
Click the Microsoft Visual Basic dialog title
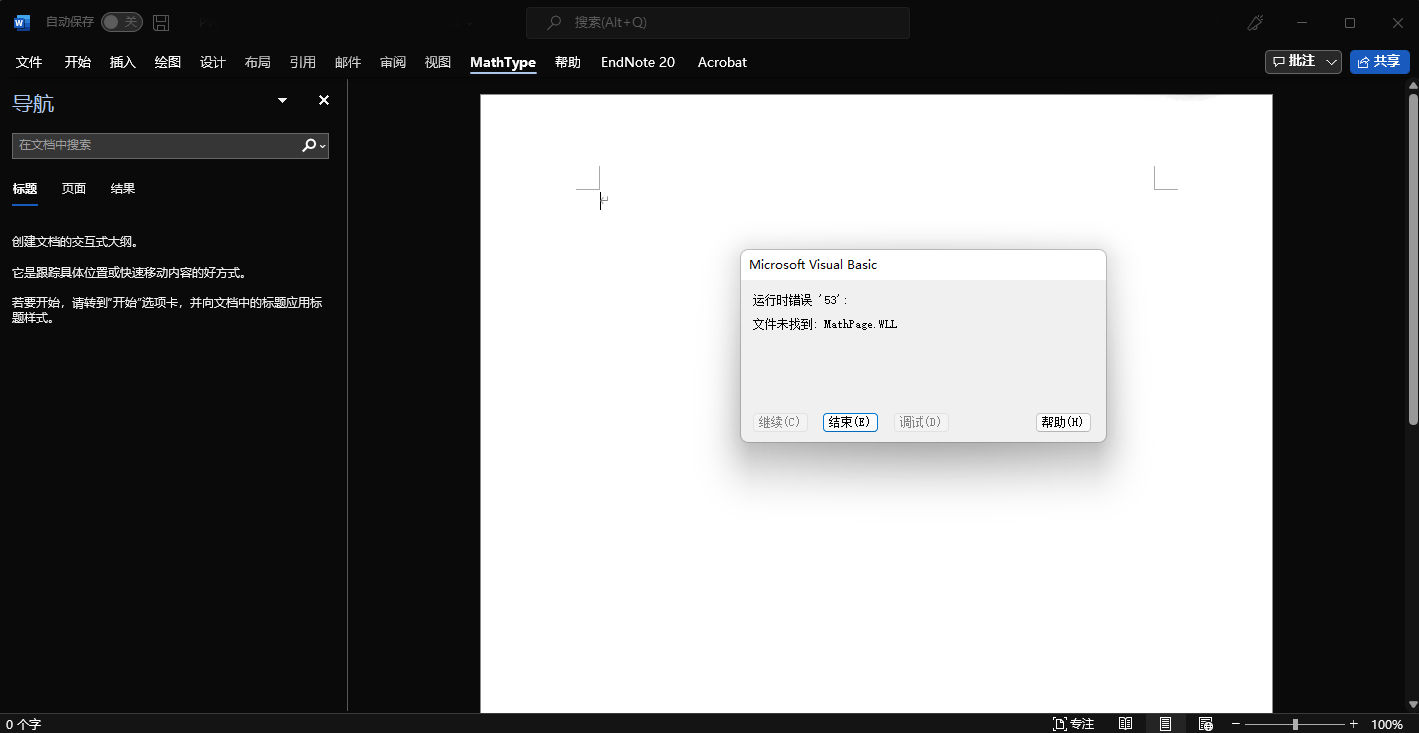(x=813, y=265)
